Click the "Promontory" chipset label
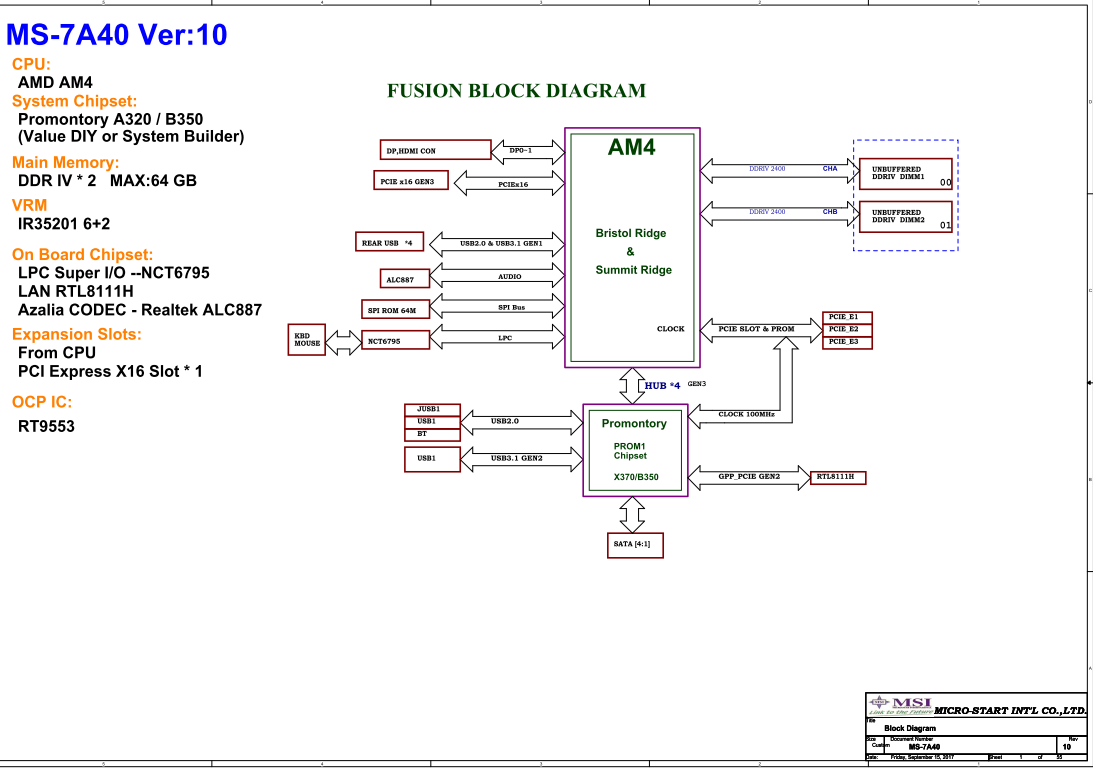The image size is (1093, 768). [x=634, y=424]
